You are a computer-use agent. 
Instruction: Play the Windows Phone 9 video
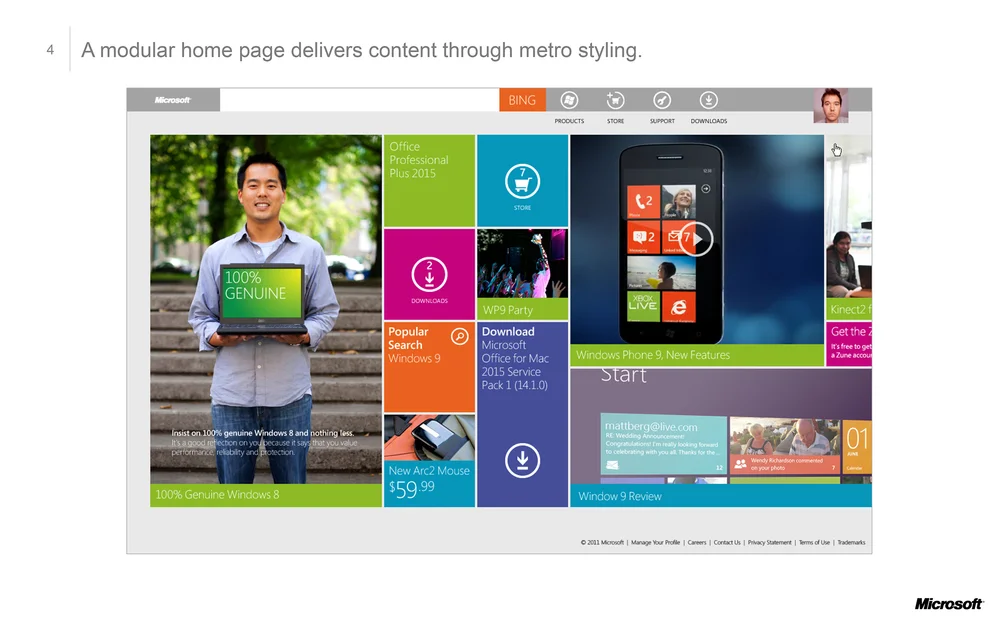click(696, 239)
